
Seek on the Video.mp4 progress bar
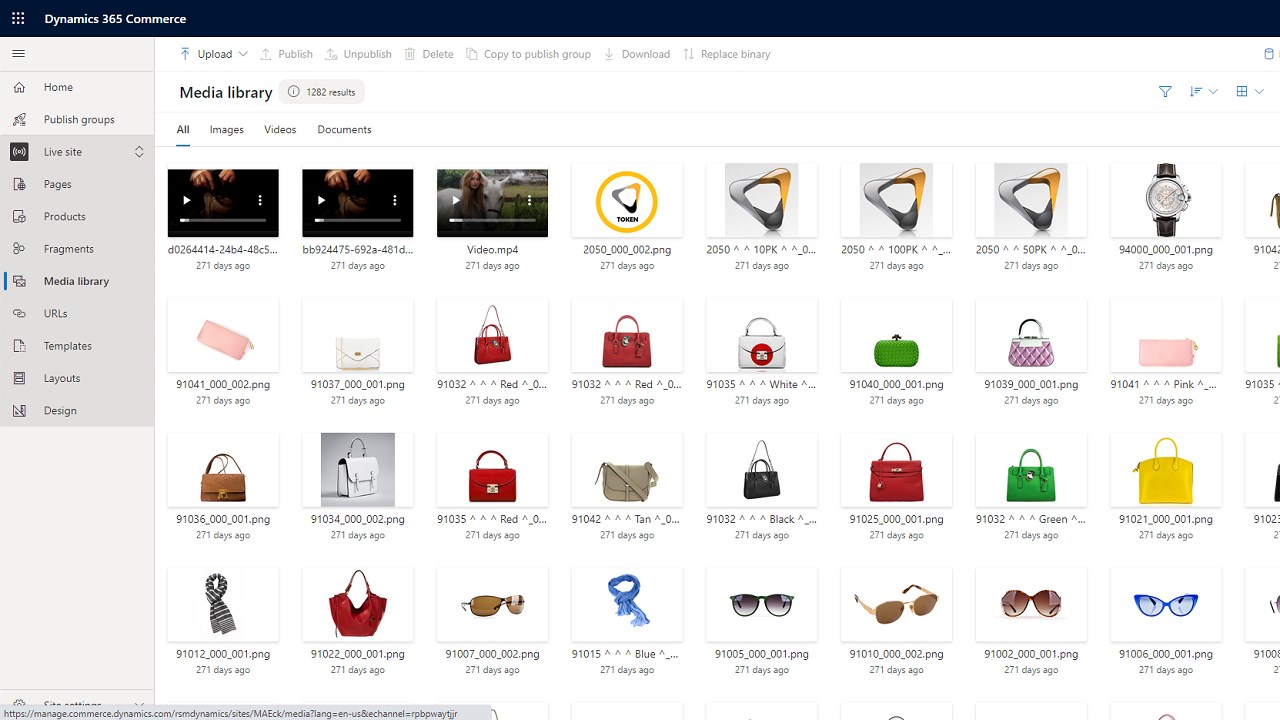pos(492,219)
